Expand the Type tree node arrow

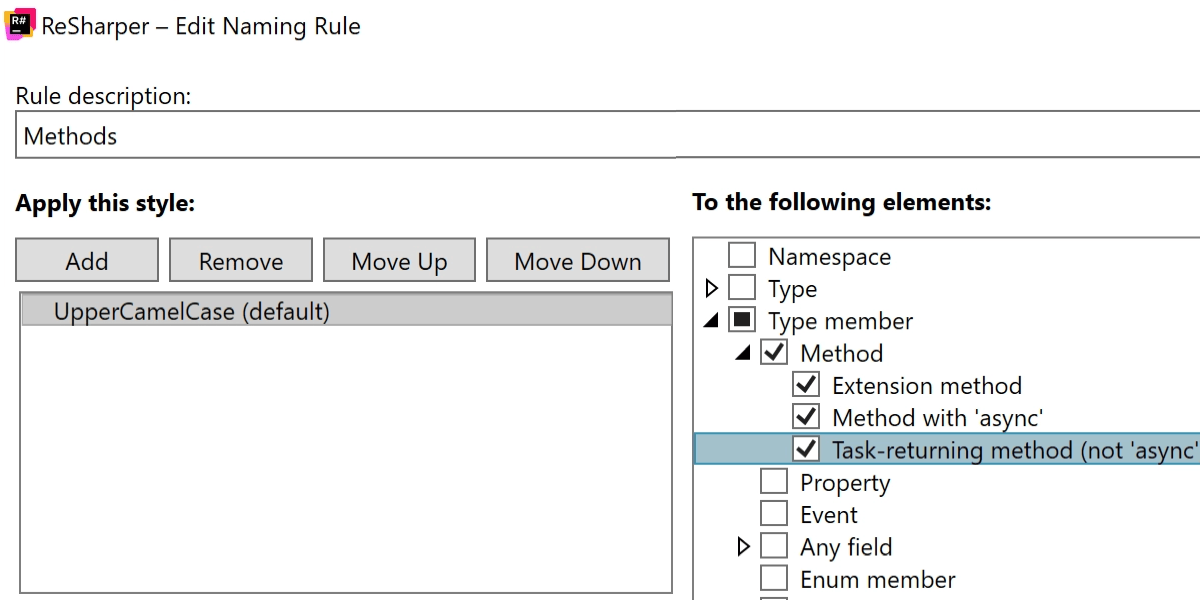pyautogui.click(x=711, y=289)
